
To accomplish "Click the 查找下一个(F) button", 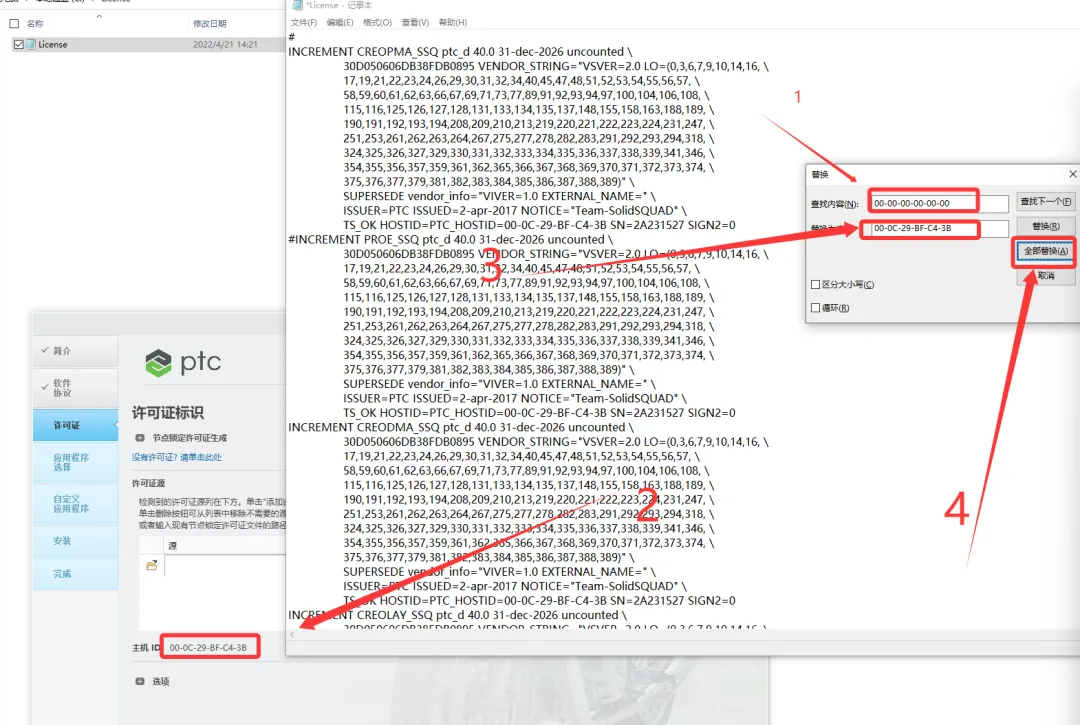I will 1046,202.
